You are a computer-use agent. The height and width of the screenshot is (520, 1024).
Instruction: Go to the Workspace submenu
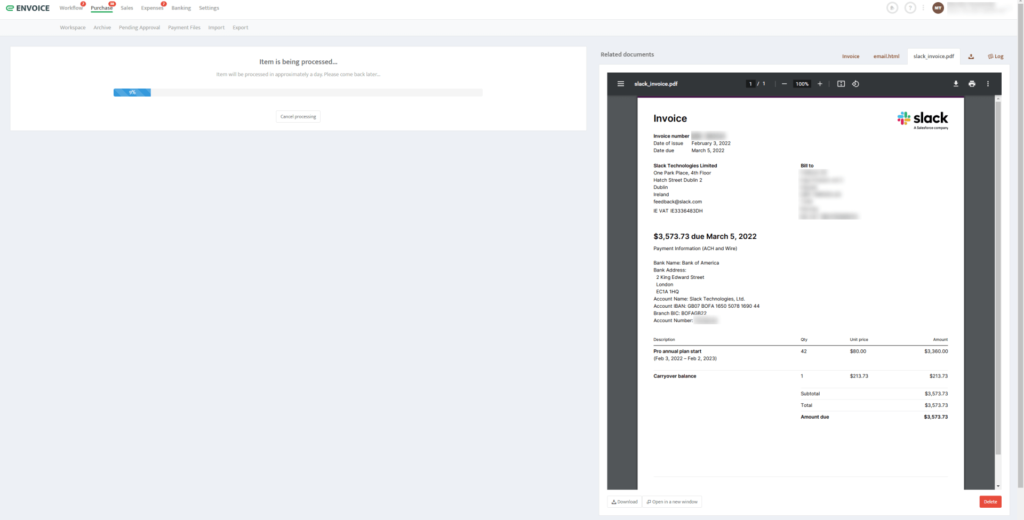point(72,27)
